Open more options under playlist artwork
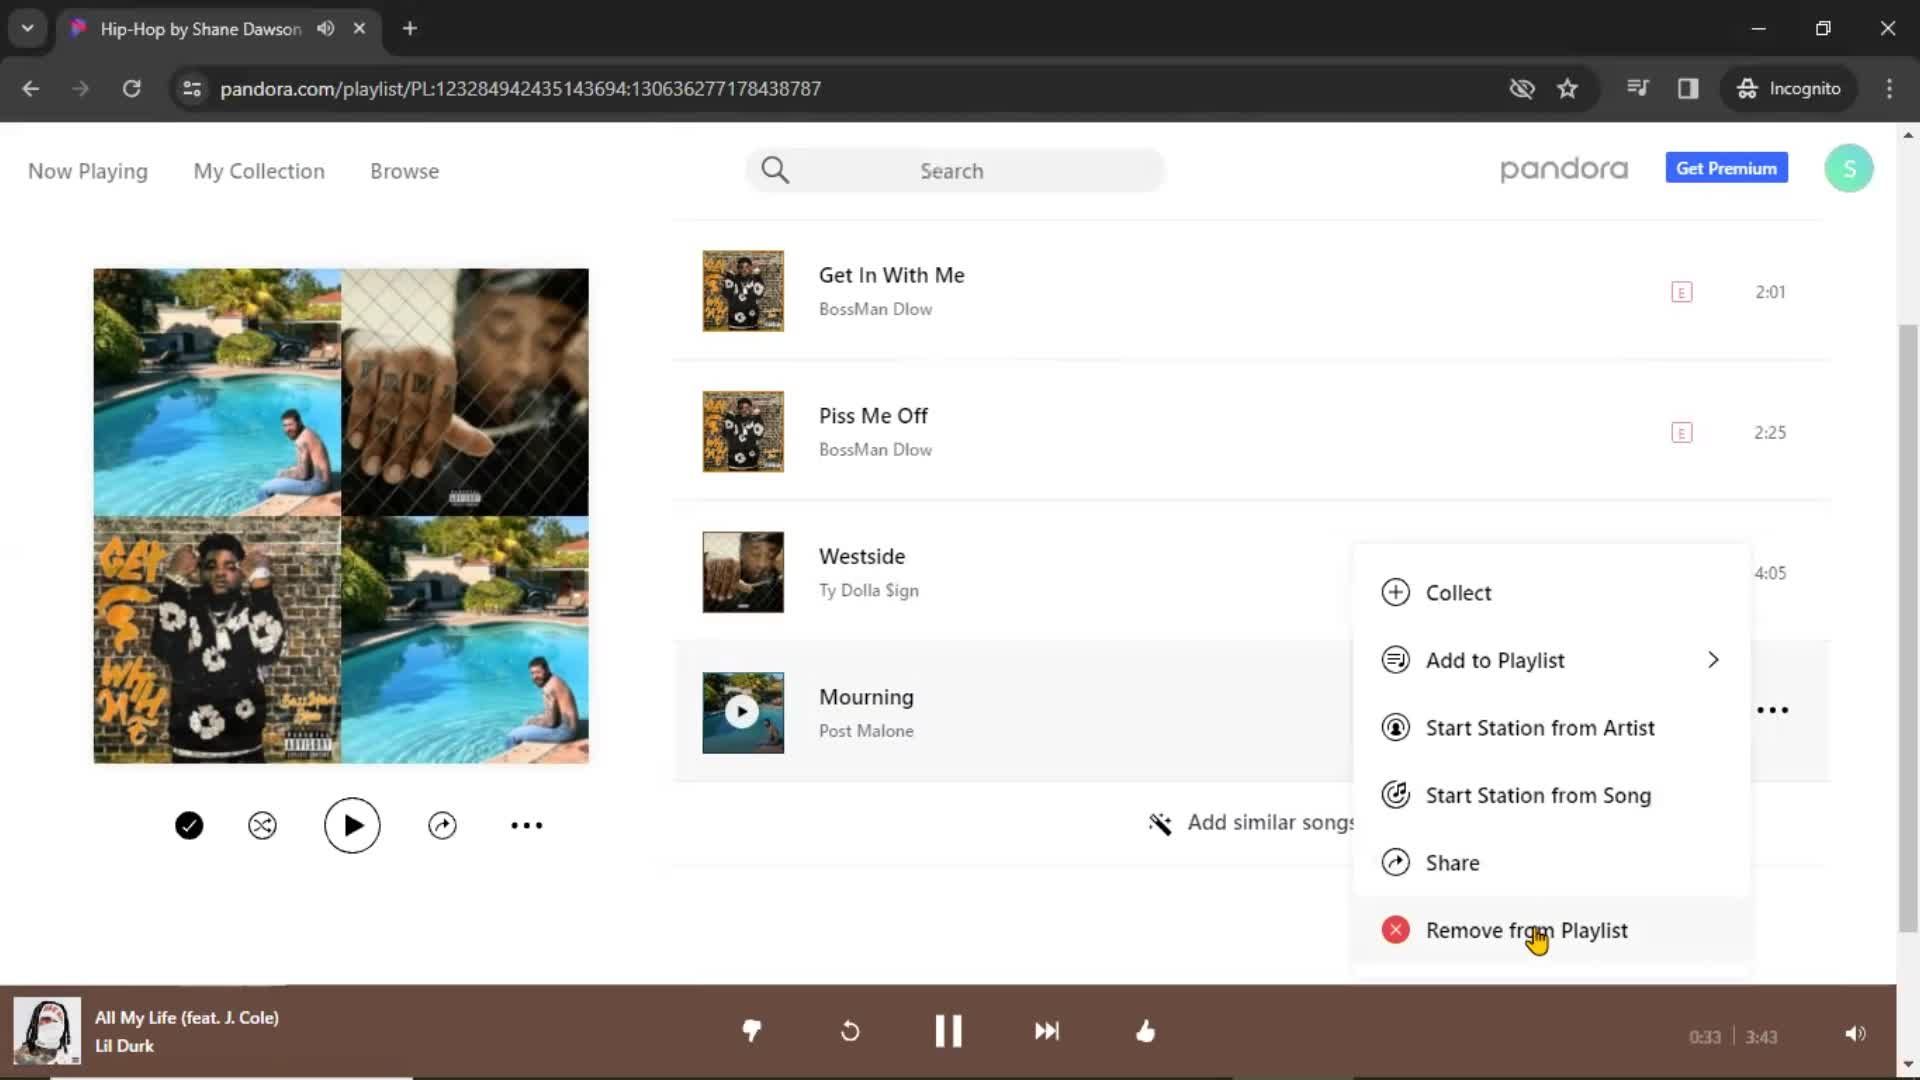Image resolution: width=1920 pixels, height=1080 pixels. point(527,826)
